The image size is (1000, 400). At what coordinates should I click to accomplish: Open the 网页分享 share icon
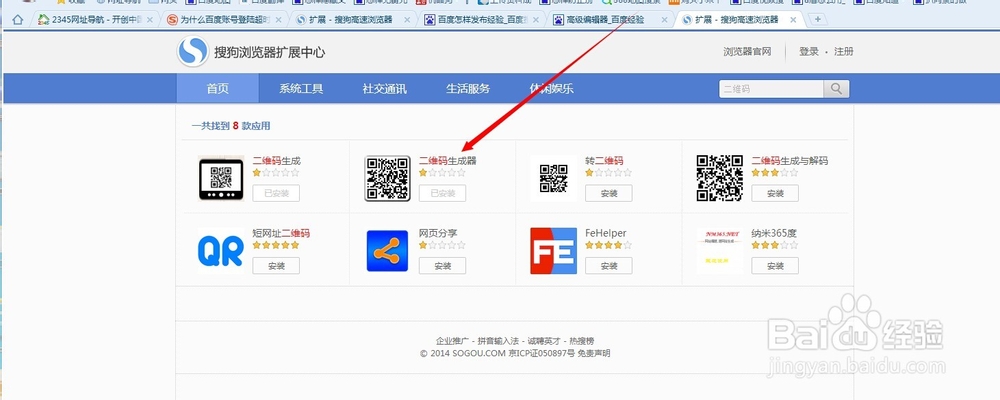click(x=387, y=251)
